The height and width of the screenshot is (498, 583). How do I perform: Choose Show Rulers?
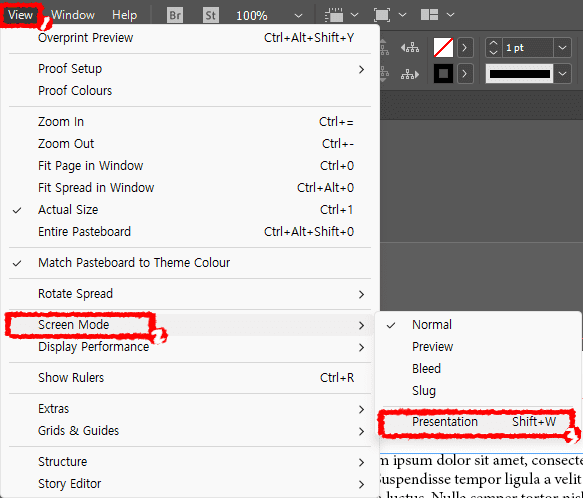coord(190,378)
